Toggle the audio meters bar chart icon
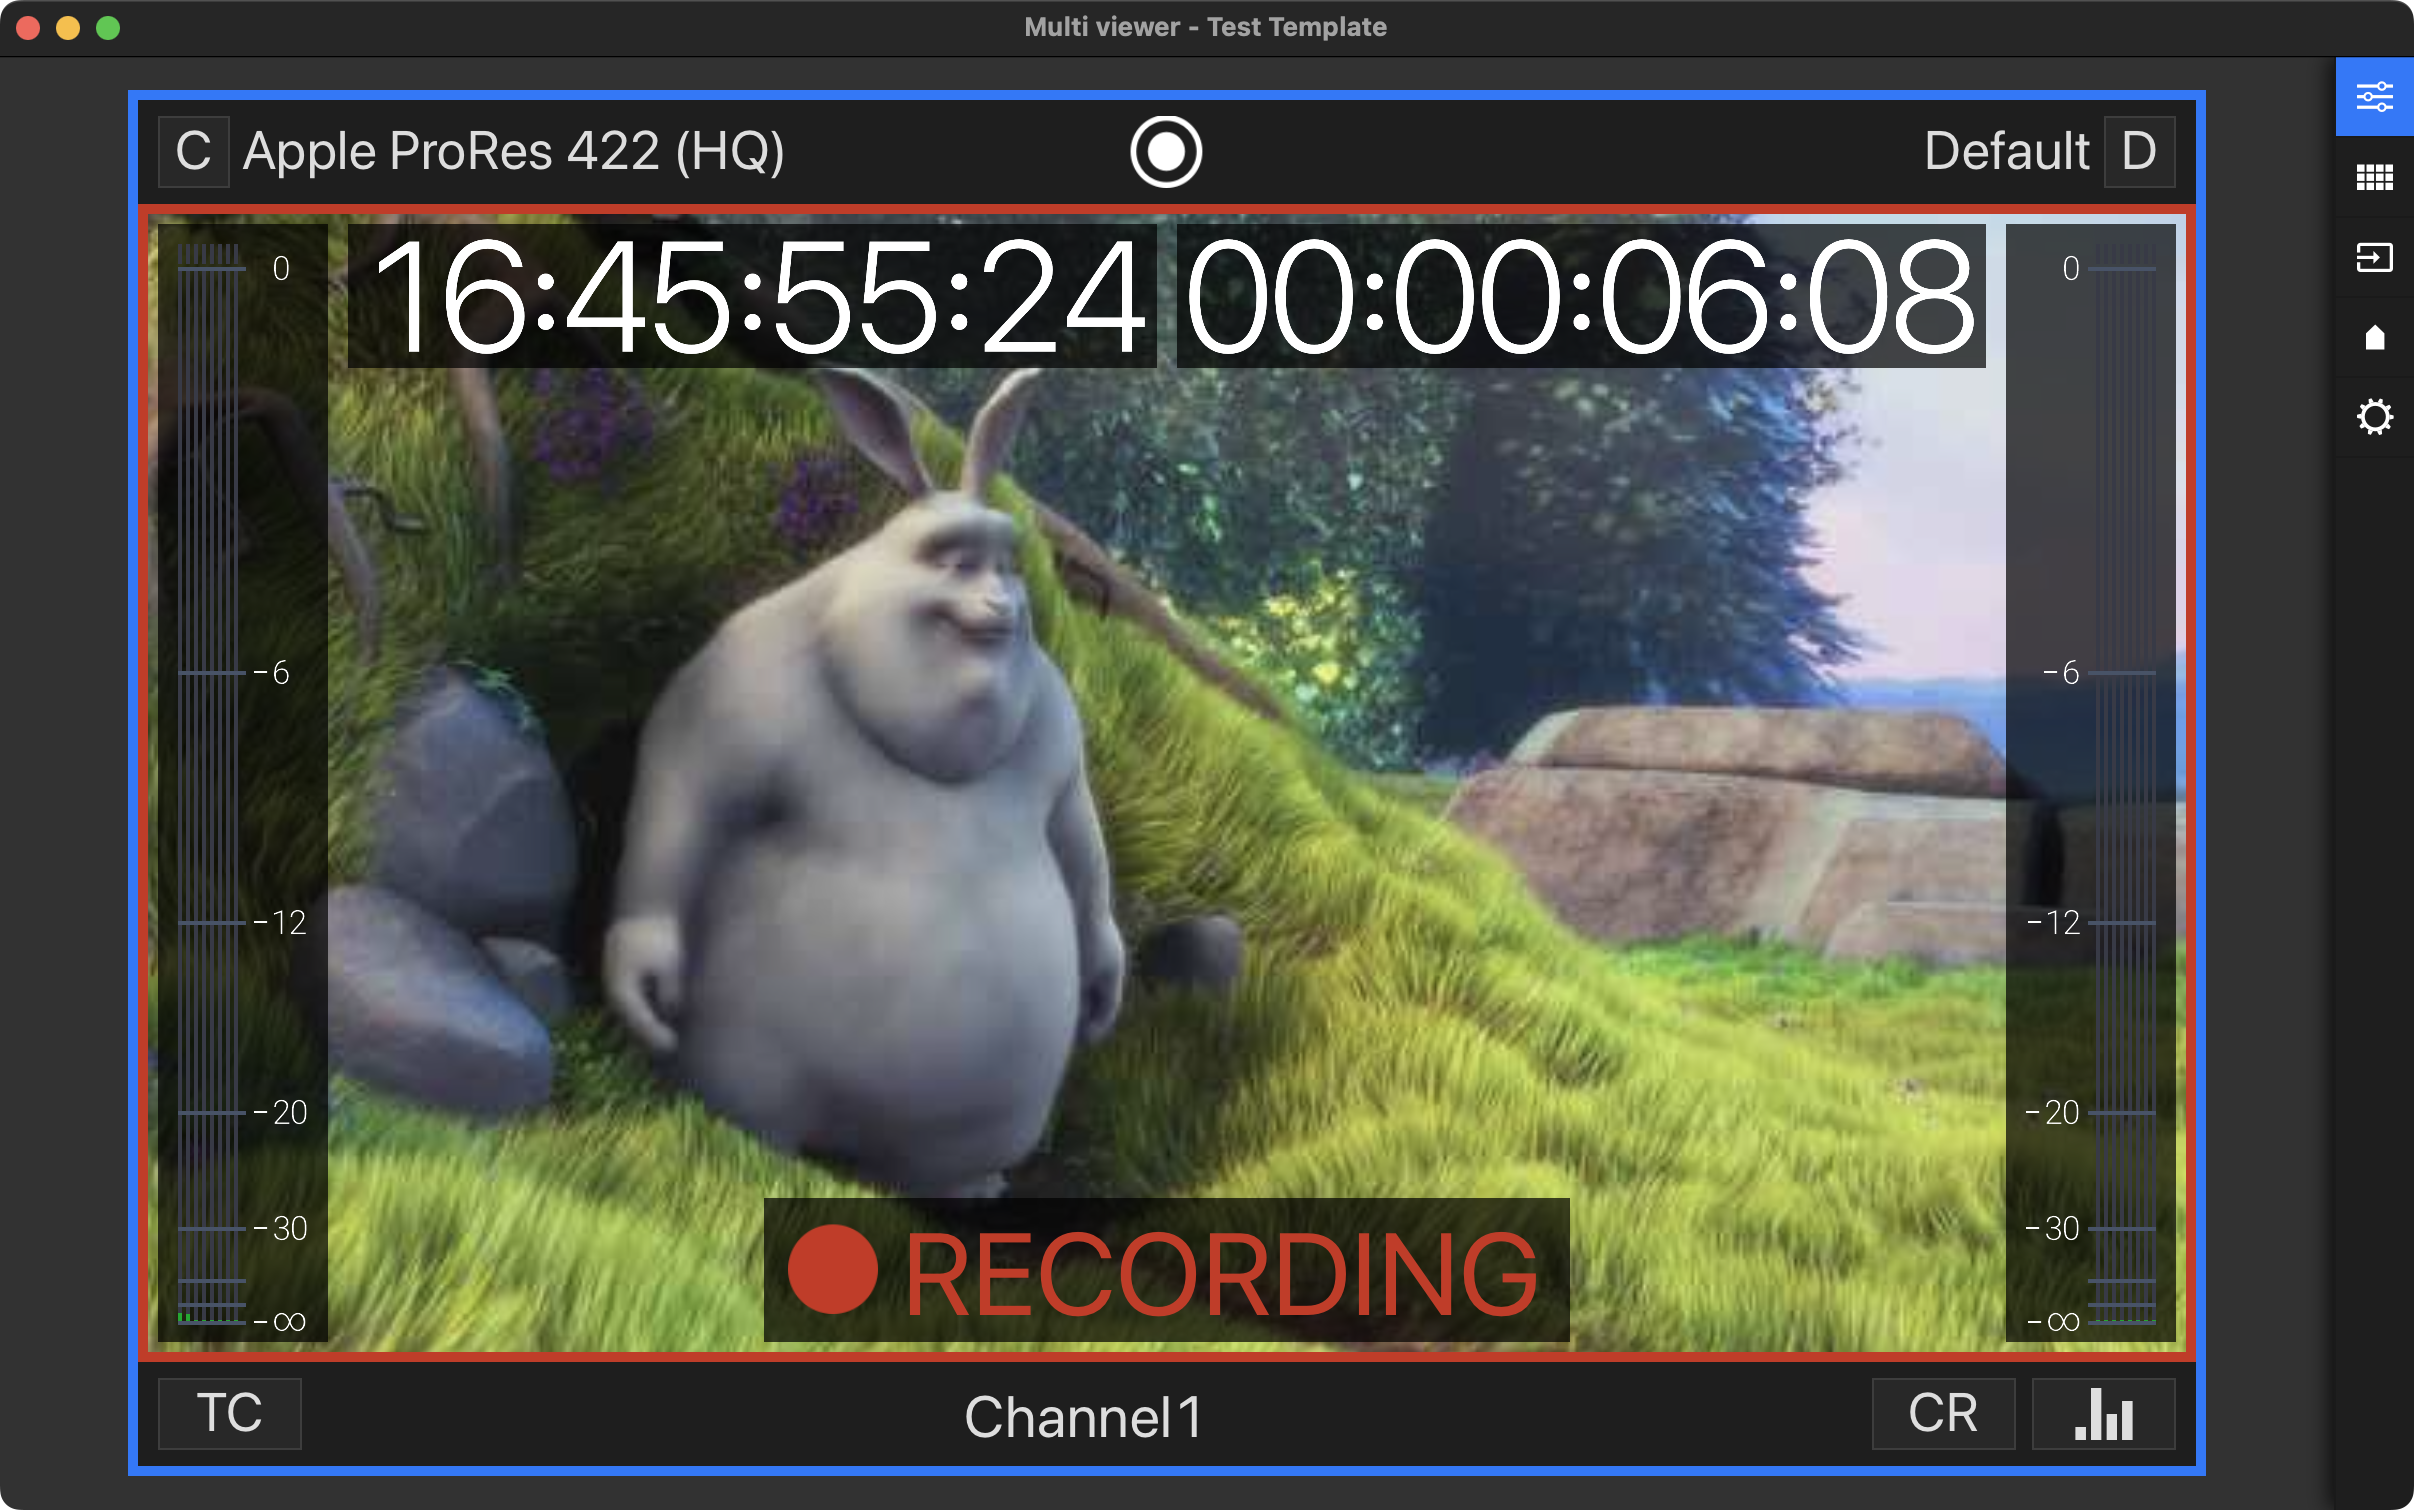Viewport: 2414px width, 1510px height. pos(2104,1413)
